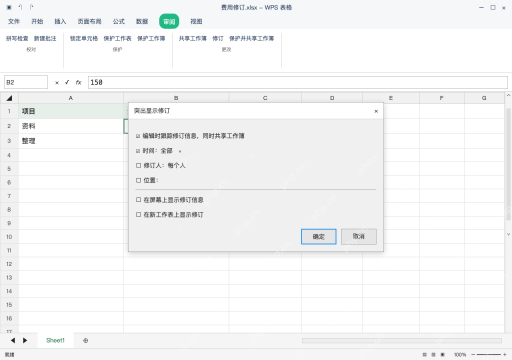Open the 时间 全部 dropdown arrow
The height and width of the screenshot is (360, 512).
tap(180, 151)
